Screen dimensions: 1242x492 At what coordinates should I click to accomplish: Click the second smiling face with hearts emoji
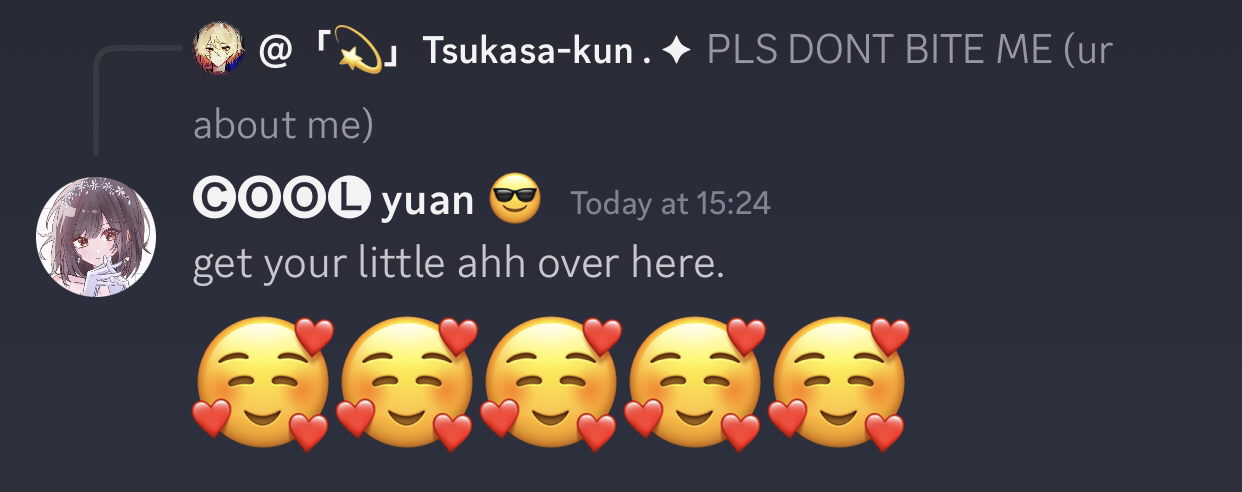point(407,383)
